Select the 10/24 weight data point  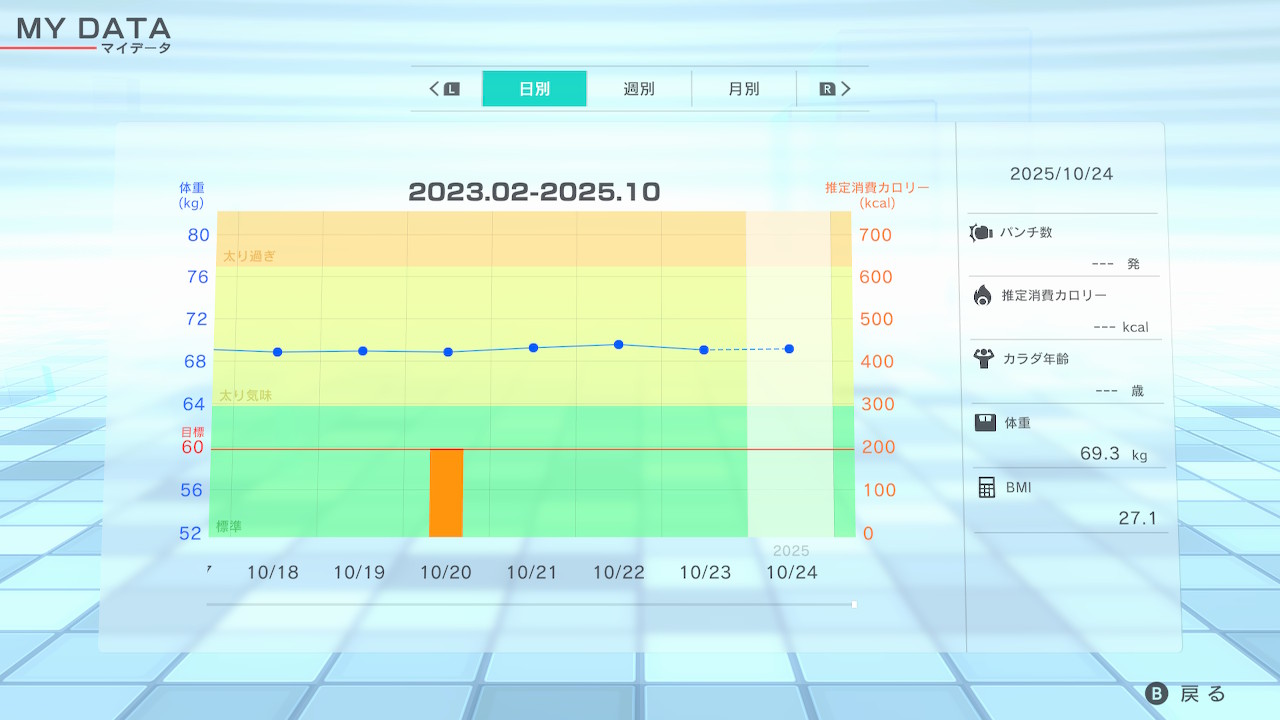pos(789,349)
